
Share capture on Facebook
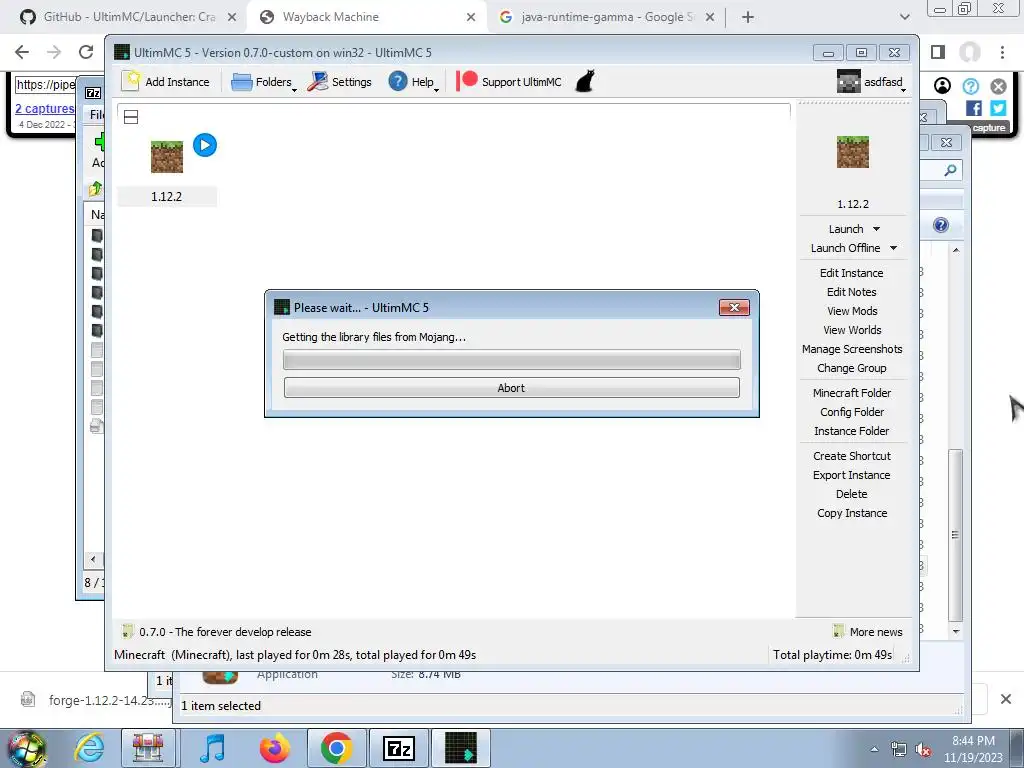[x=973, y=108]
